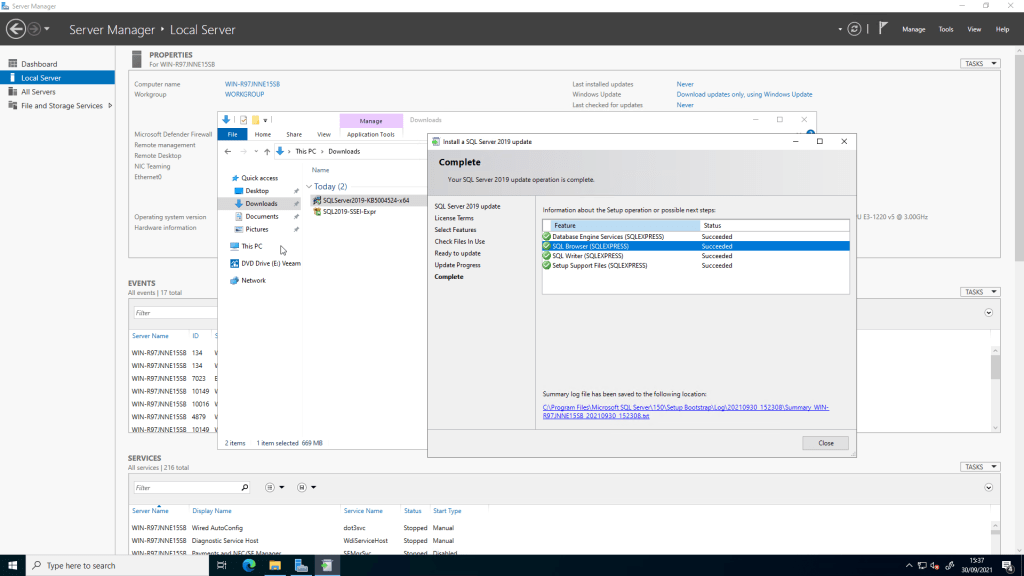
Task: Open the Services TASKS dropdown
Action: [x=980, y=467]
